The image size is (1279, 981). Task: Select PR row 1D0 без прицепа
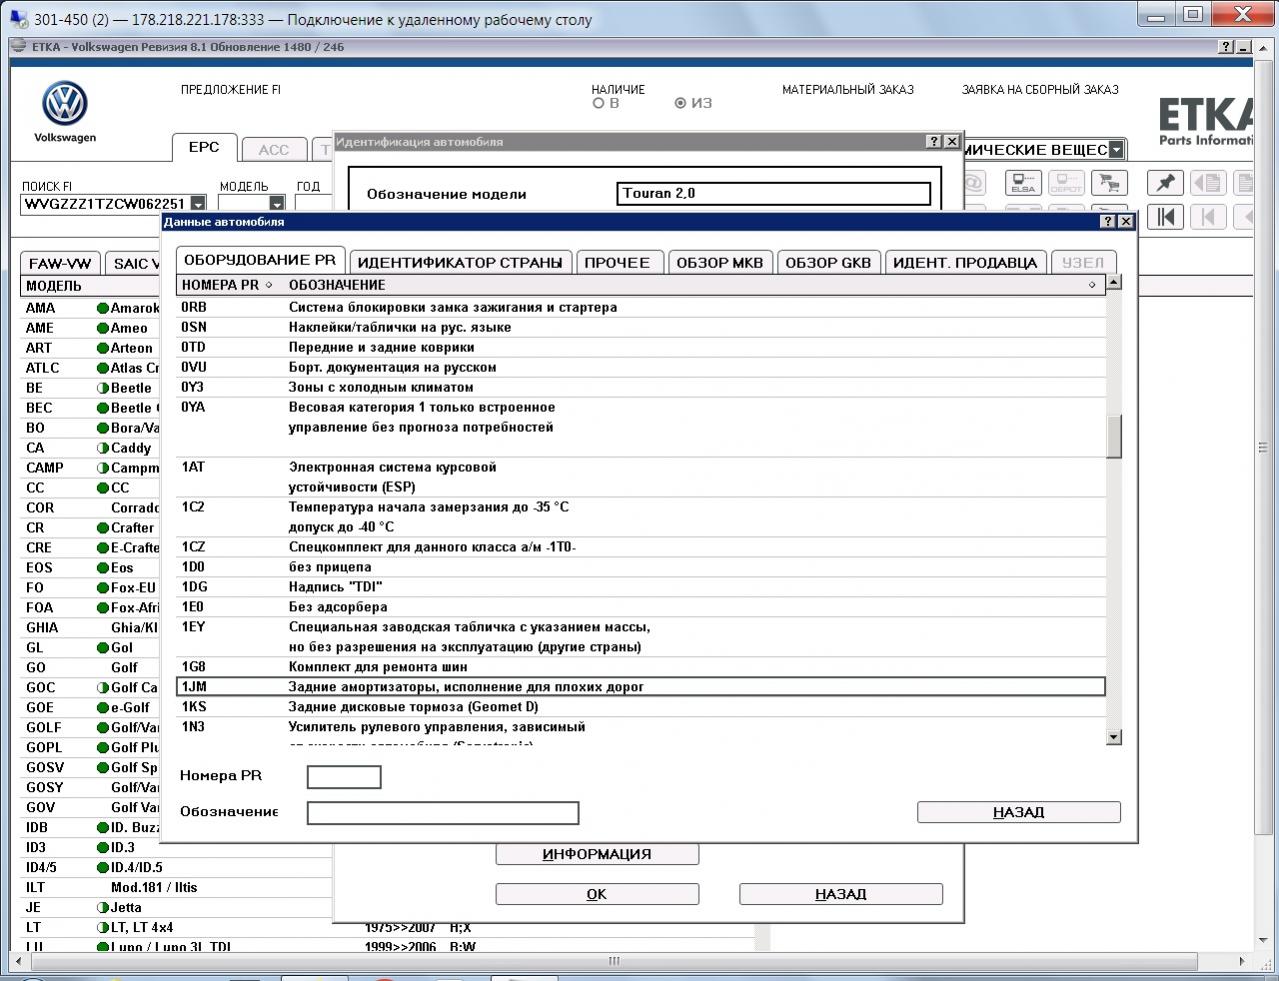[x=641, y=567]
